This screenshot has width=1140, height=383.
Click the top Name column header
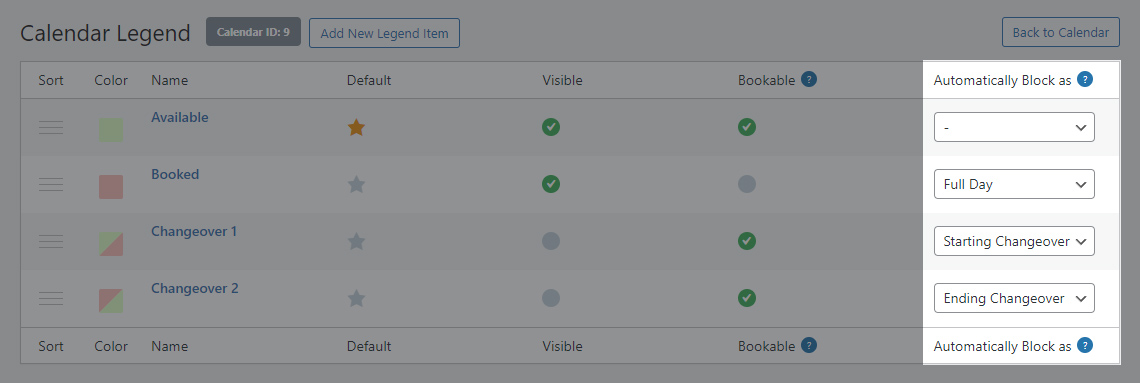pyautogui.click(x=169, y=80)
